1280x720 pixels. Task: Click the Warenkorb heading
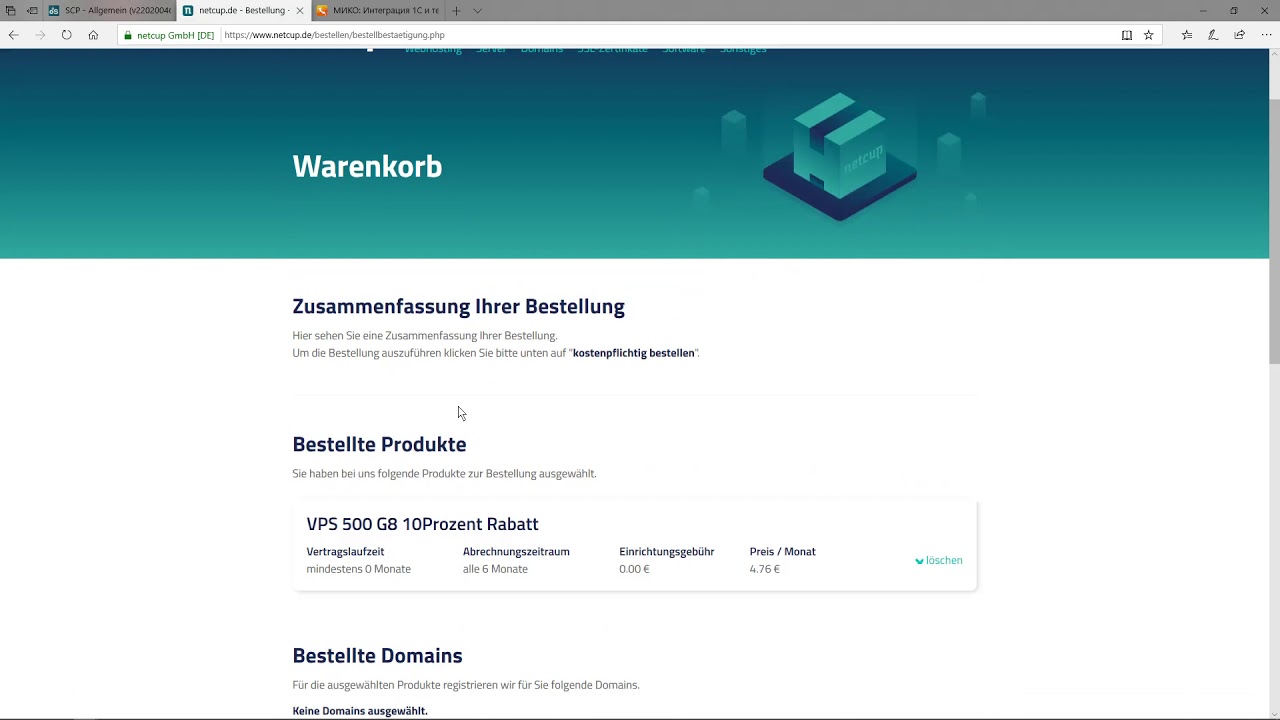pos(367,166)
